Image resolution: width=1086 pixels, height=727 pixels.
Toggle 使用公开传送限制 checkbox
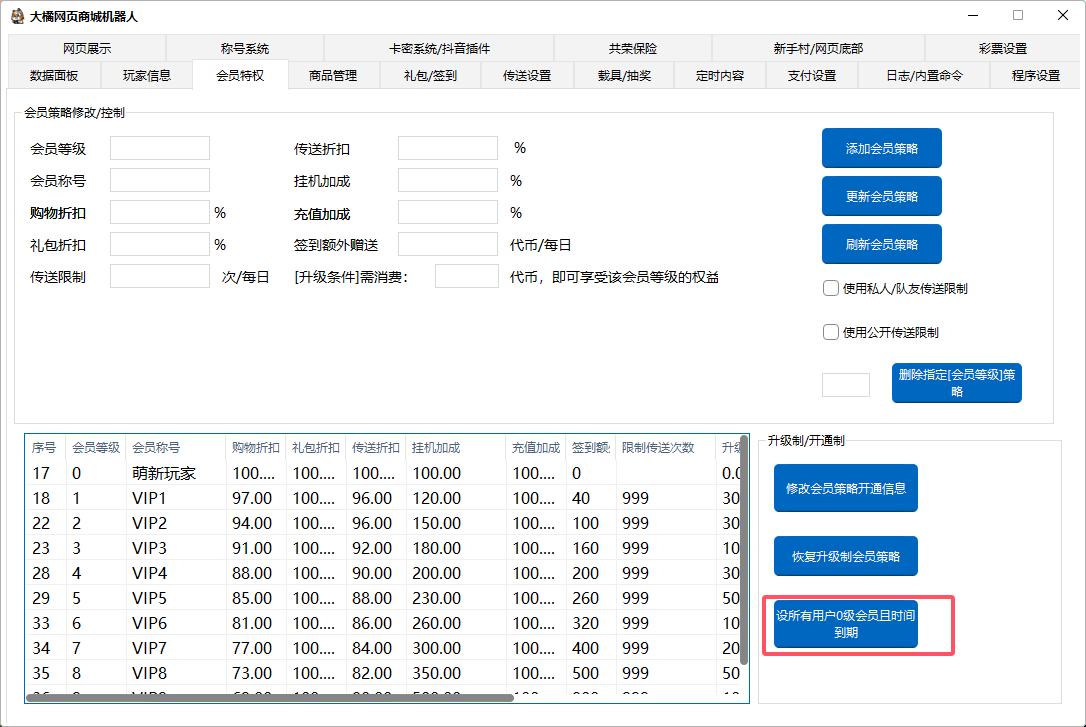pos(831,332)
